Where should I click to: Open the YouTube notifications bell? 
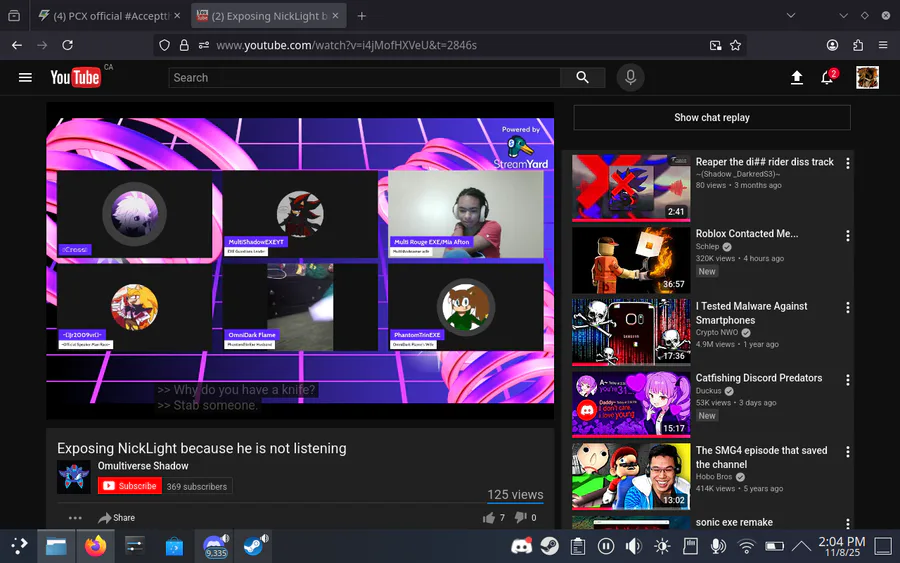(827, 77)
